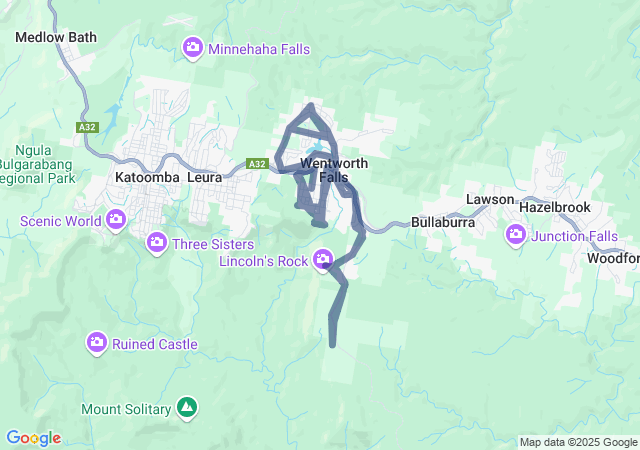Select the Katoomba town label
Screen dimensions: 640x450
coord(147,177)
